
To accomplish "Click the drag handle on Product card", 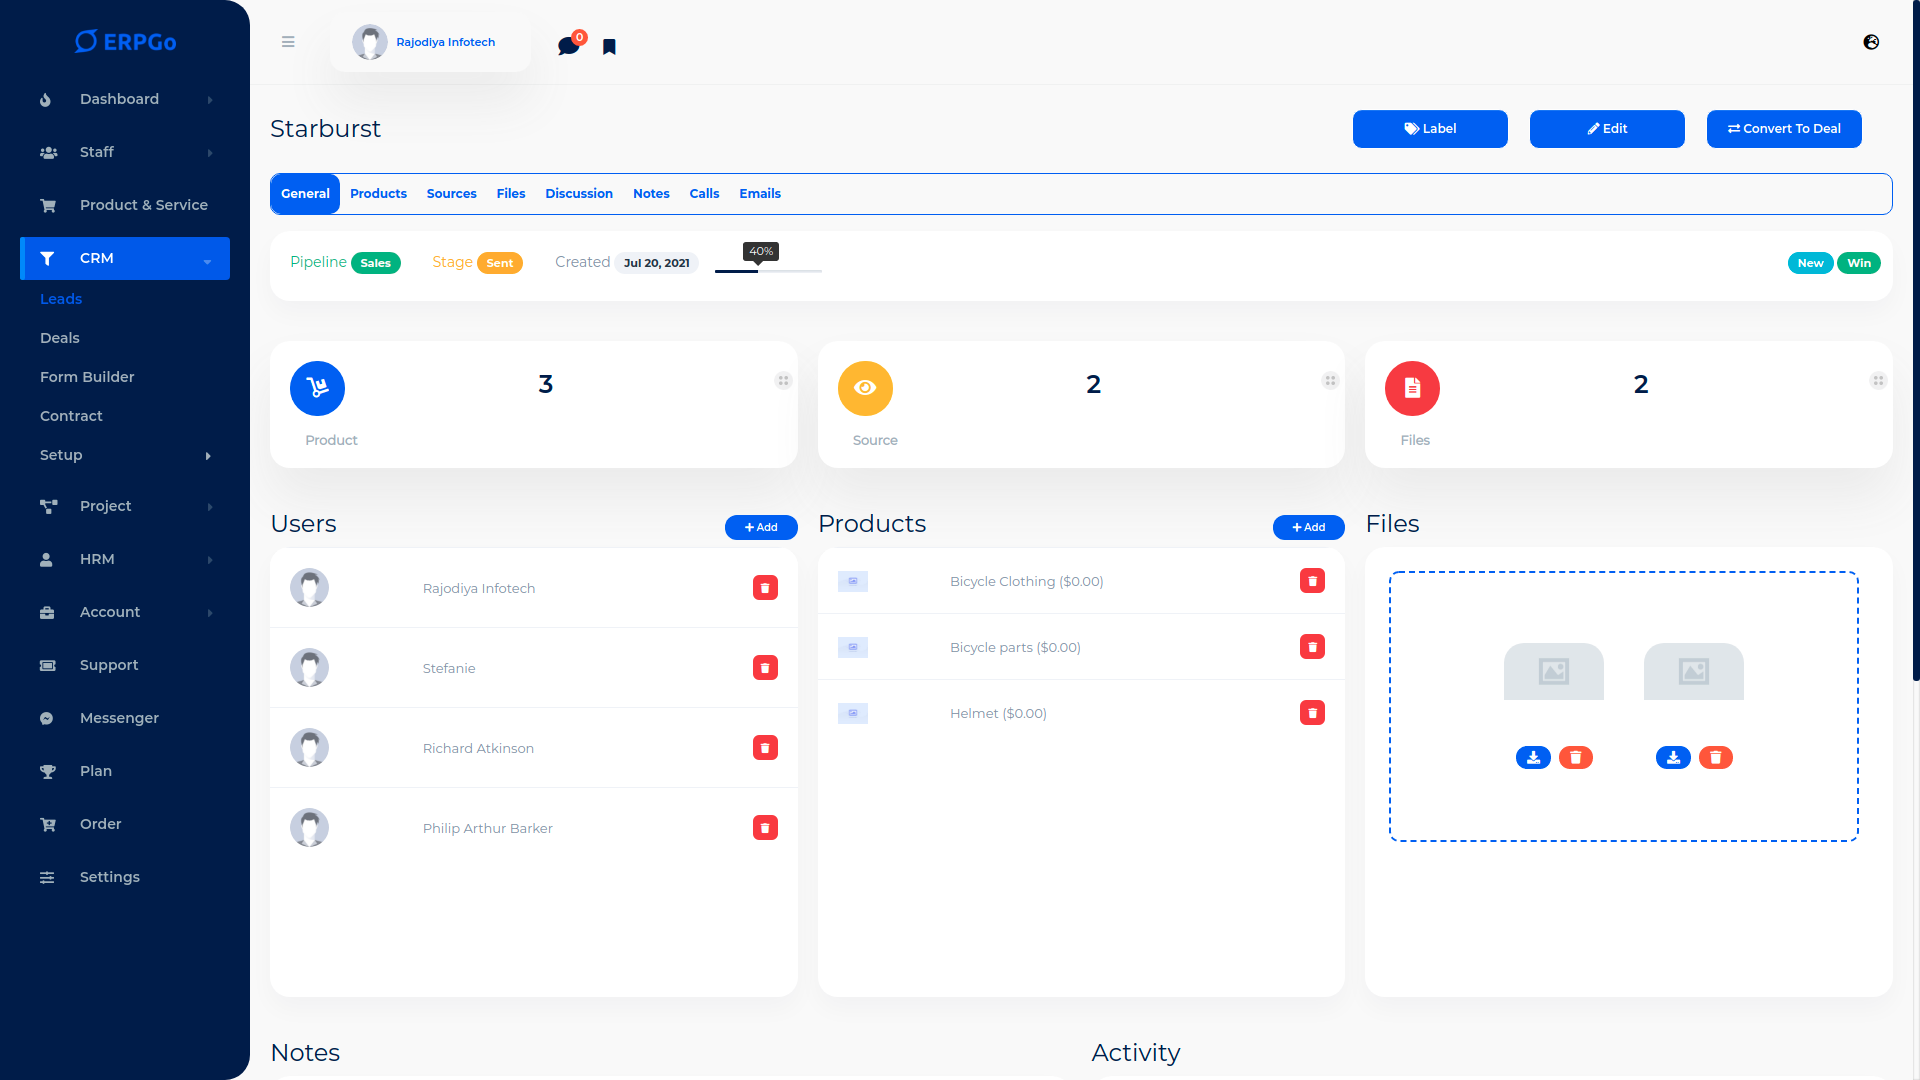I will pos(783,381).
